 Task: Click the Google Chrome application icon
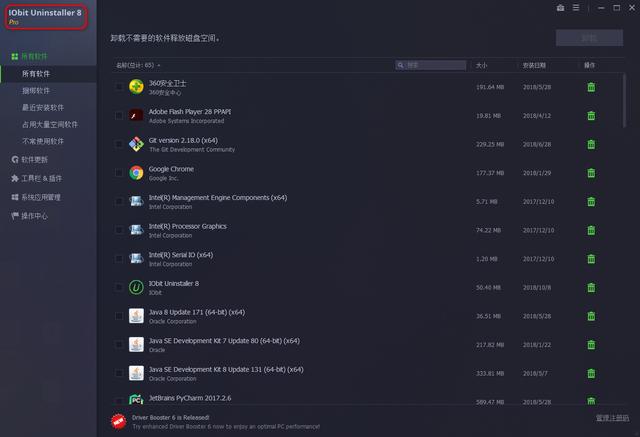tap(136, 173)
